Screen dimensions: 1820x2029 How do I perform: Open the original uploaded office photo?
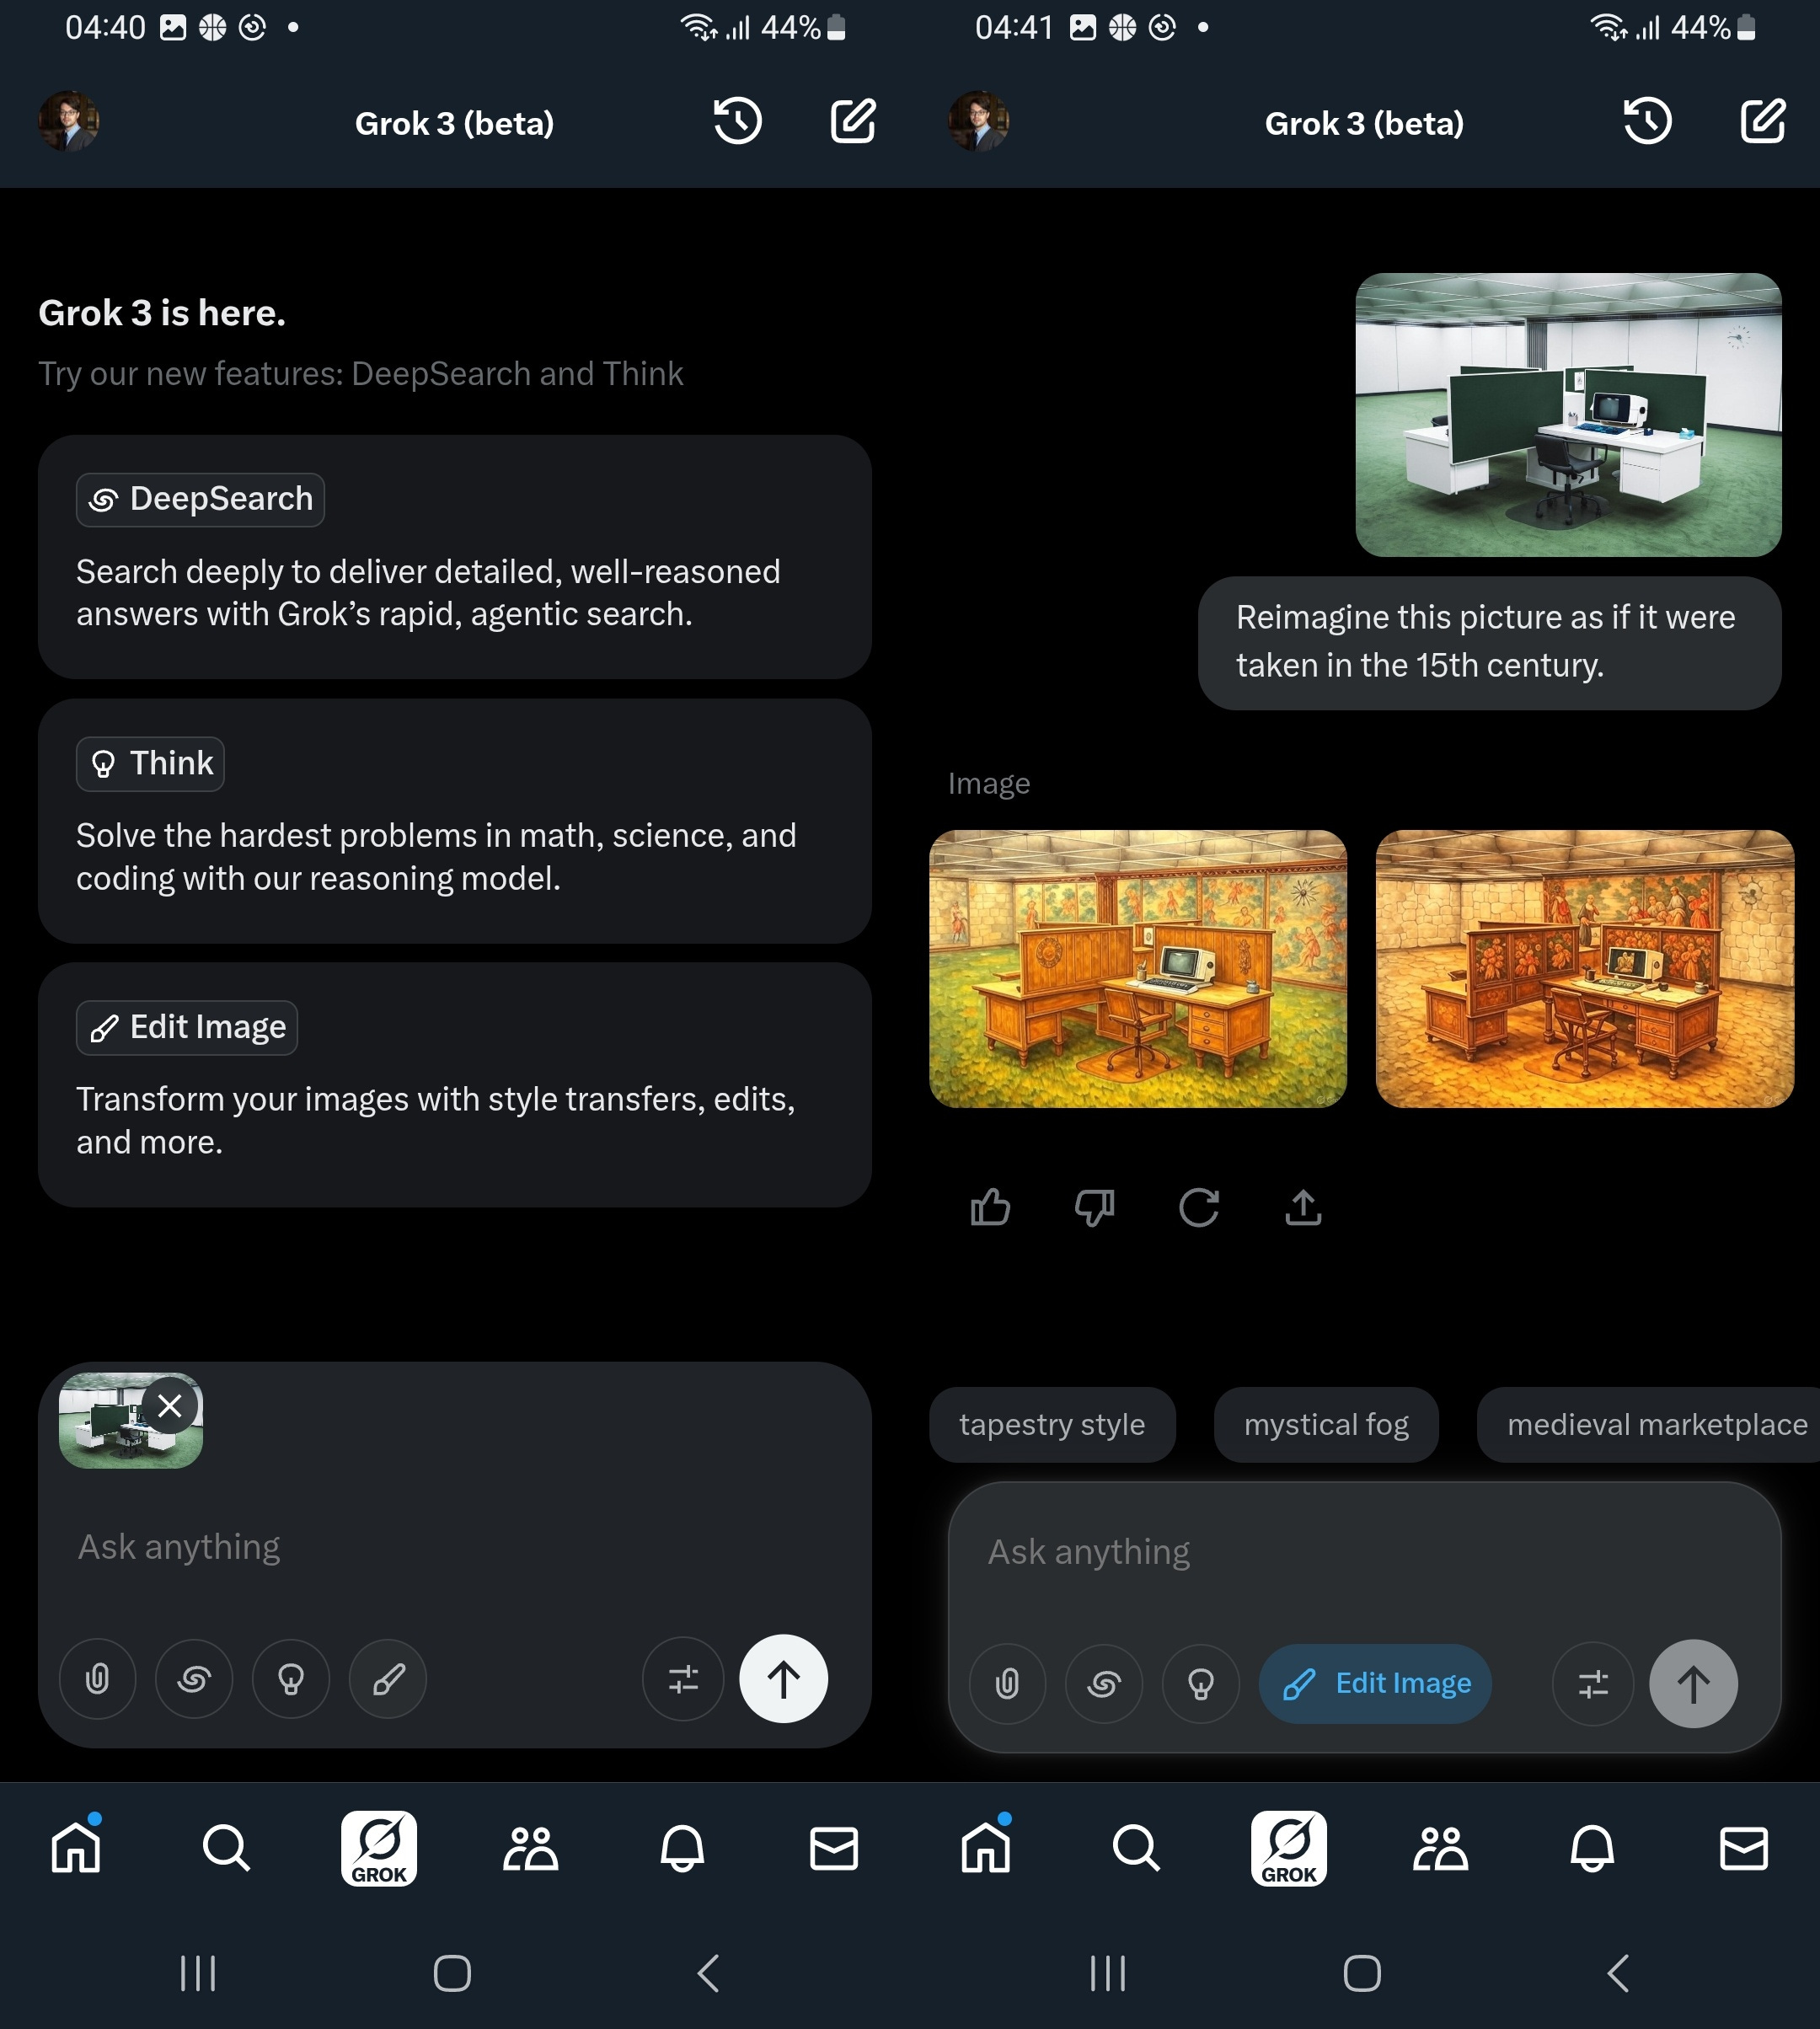point(1568,414)
